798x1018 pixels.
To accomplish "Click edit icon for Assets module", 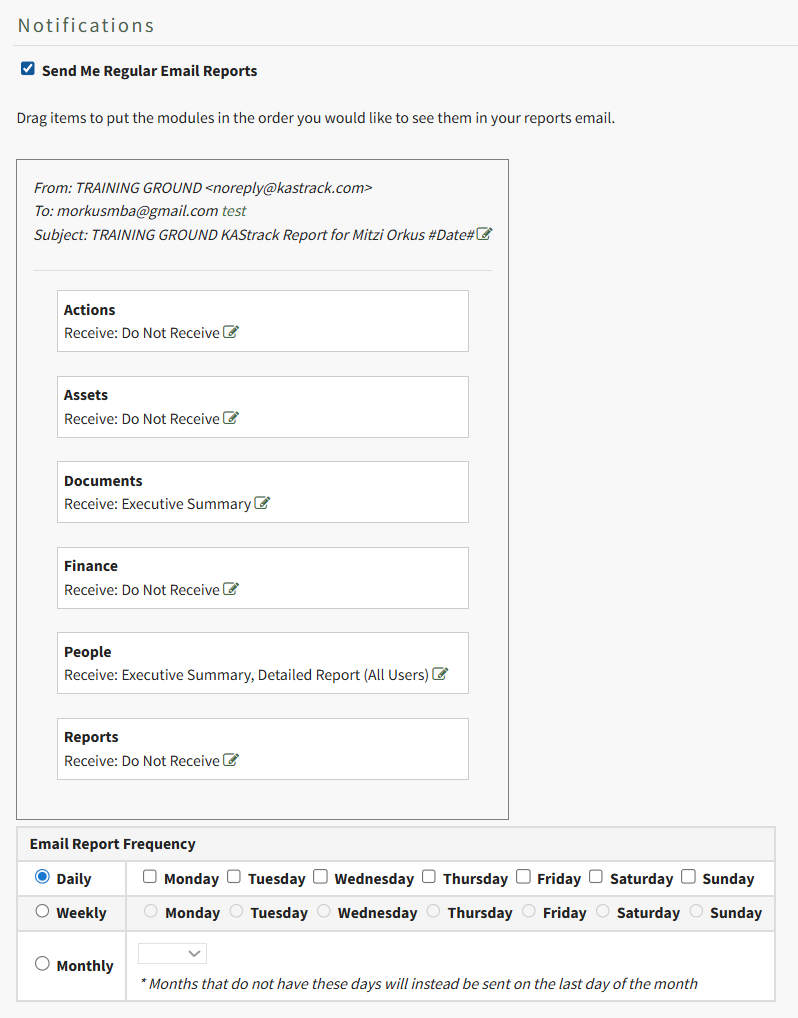I will 231,419.
